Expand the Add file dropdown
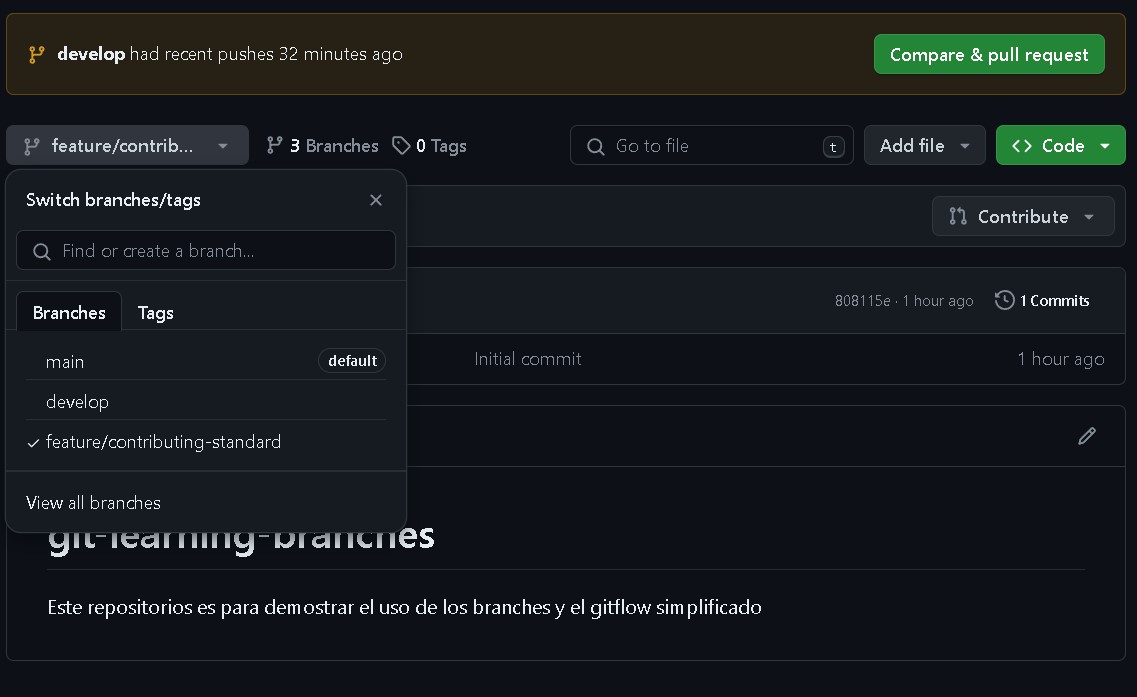Viewport: 1137px width, 697px height. (924, 146)
